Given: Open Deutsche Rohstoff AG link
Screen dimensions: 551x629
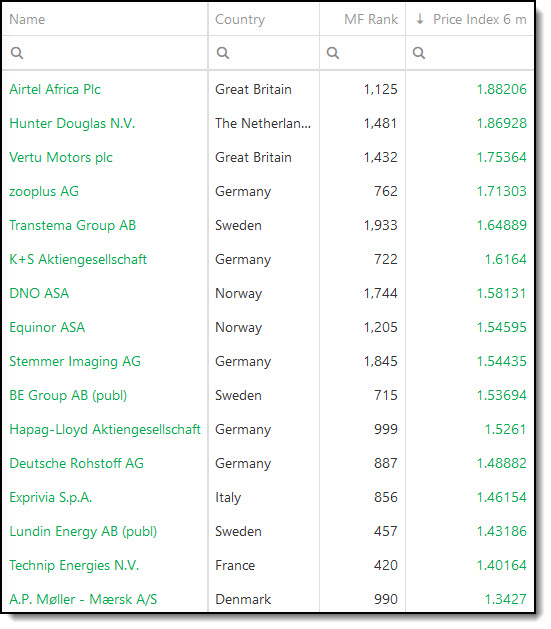Looking at the screenshot, I should click(77, 463).
